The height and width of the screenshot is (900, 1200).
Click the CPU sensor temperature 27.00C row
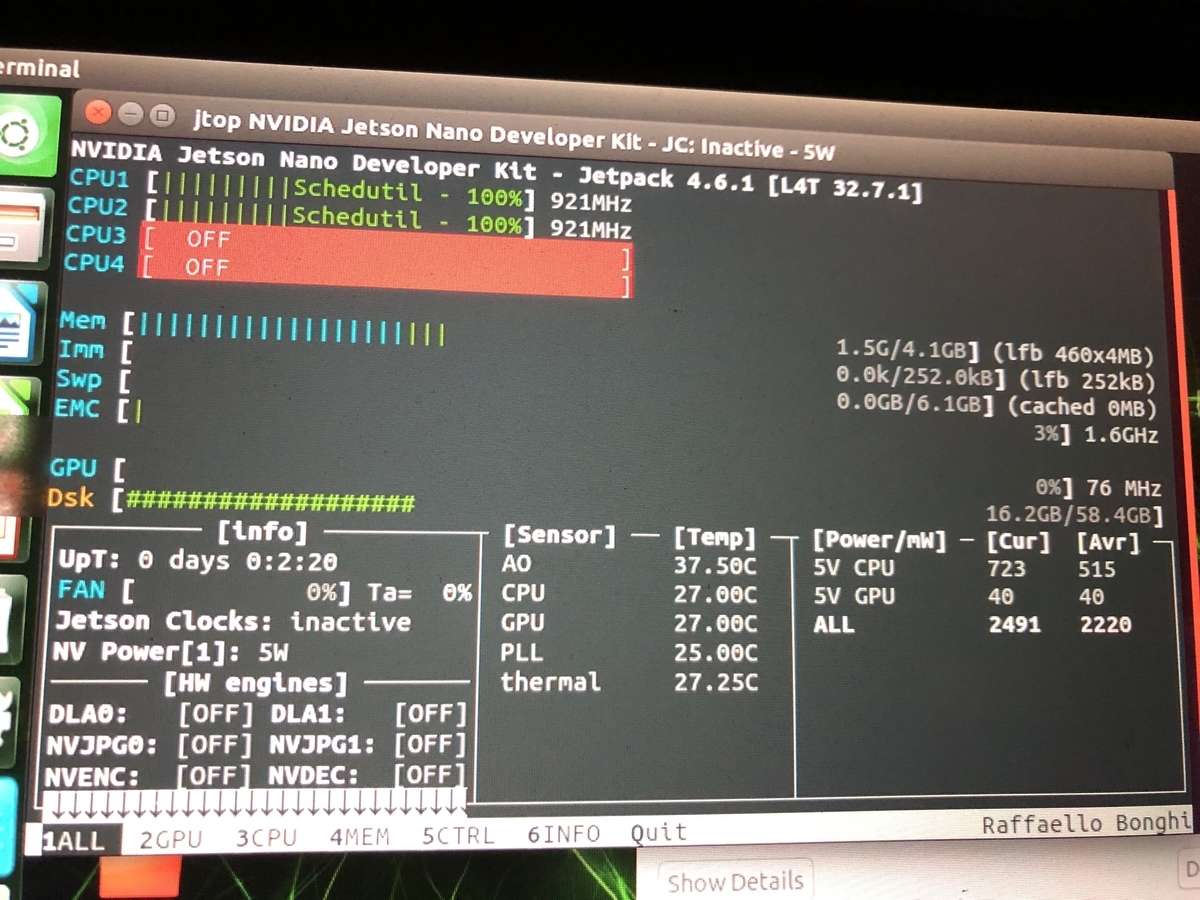(629, 594)
